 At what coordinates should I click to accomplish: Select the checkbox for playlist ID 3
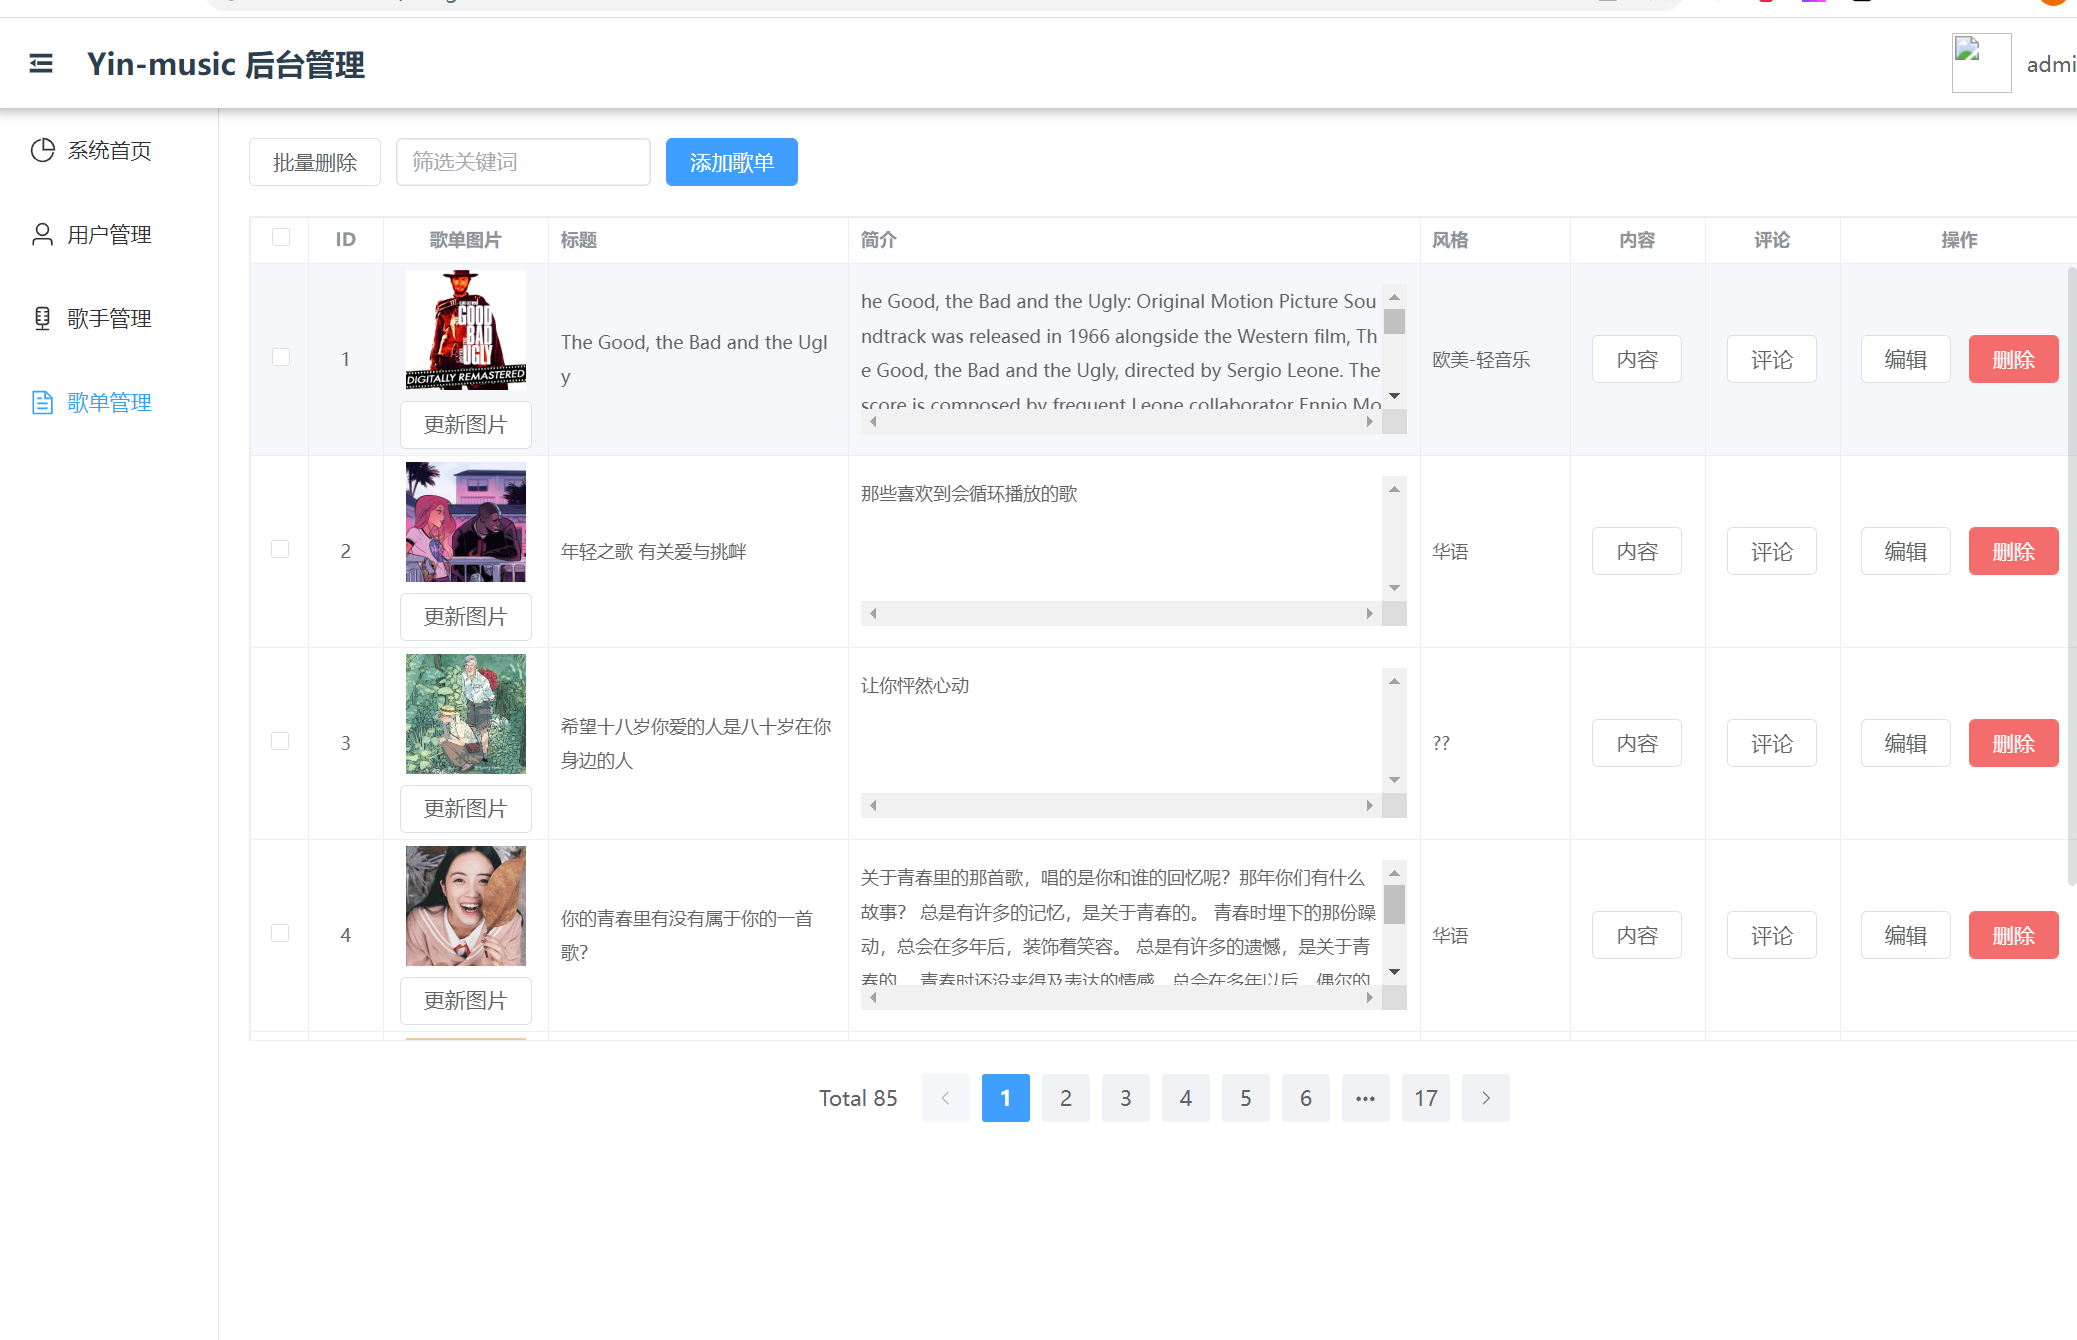tap(281, 742)
